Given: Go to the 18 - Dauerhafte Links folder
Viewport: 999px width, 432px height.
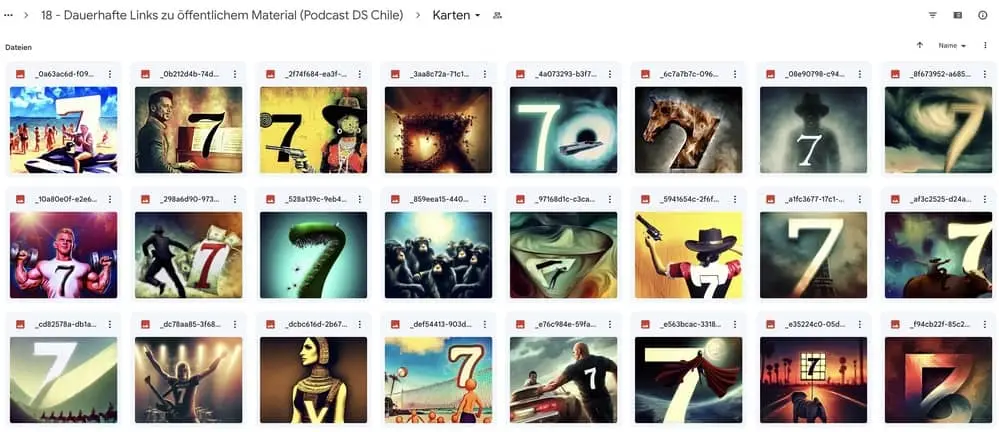Looking at the screenshot, I should coord(222,15).
